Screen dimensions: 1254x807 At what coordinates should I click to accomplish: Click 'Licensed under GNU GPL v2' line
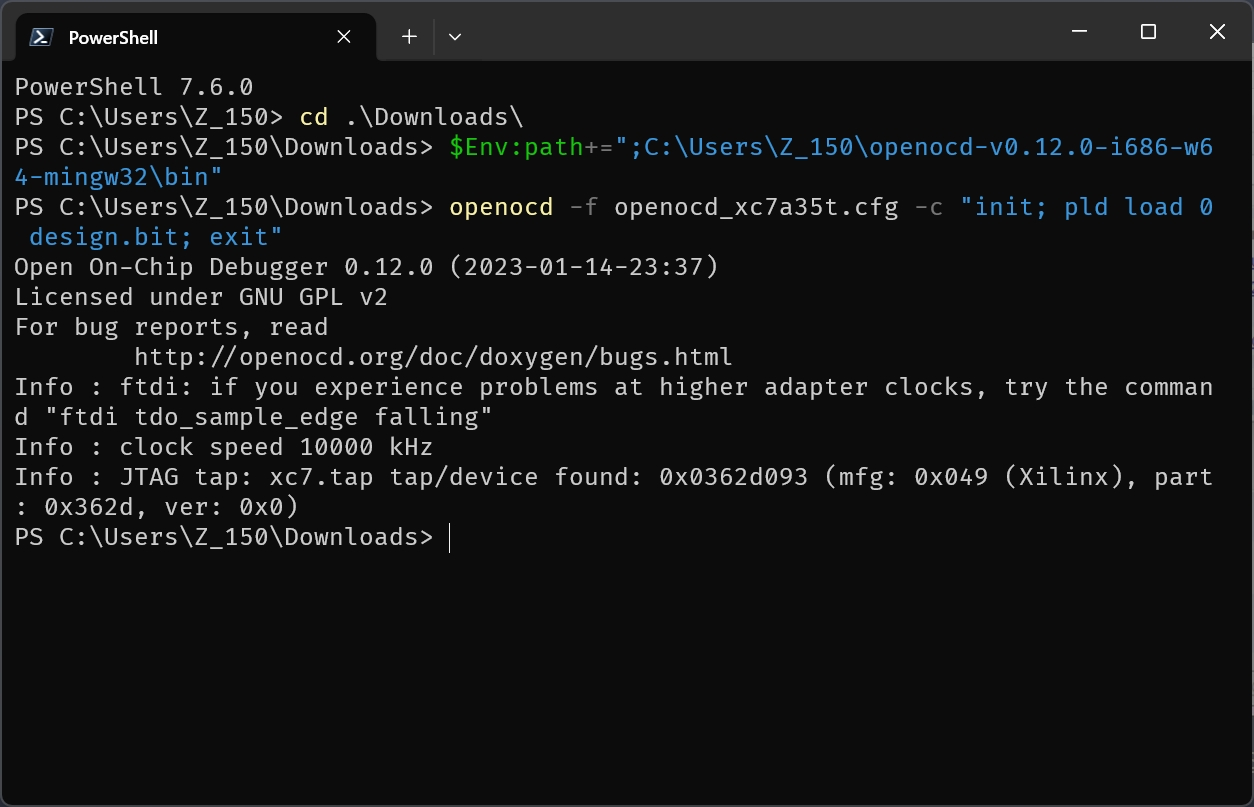pos(201,297)
